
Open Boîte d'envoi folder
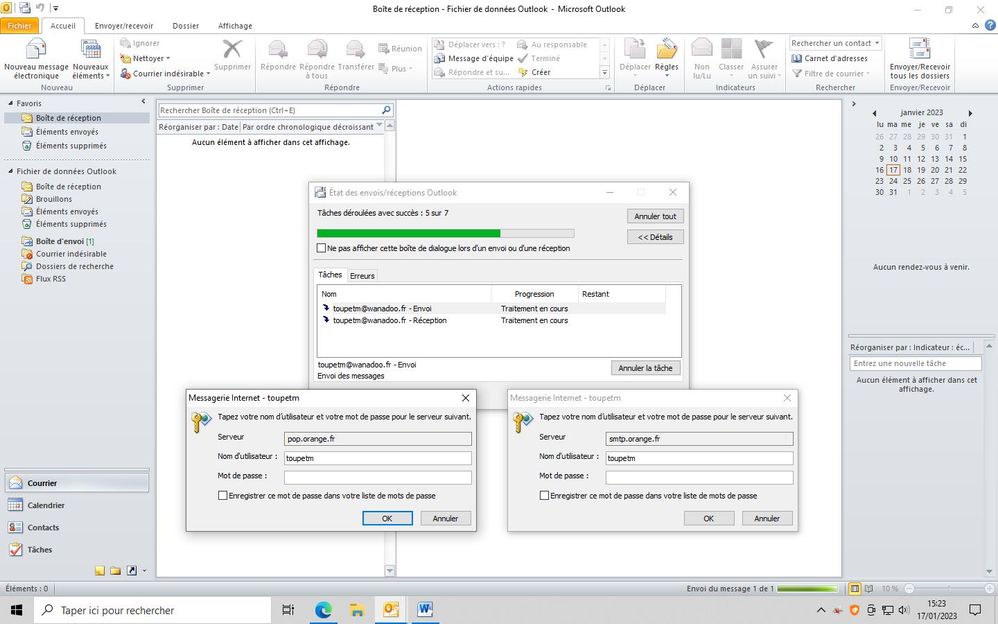pyautogui.click(x=60, y=241)
